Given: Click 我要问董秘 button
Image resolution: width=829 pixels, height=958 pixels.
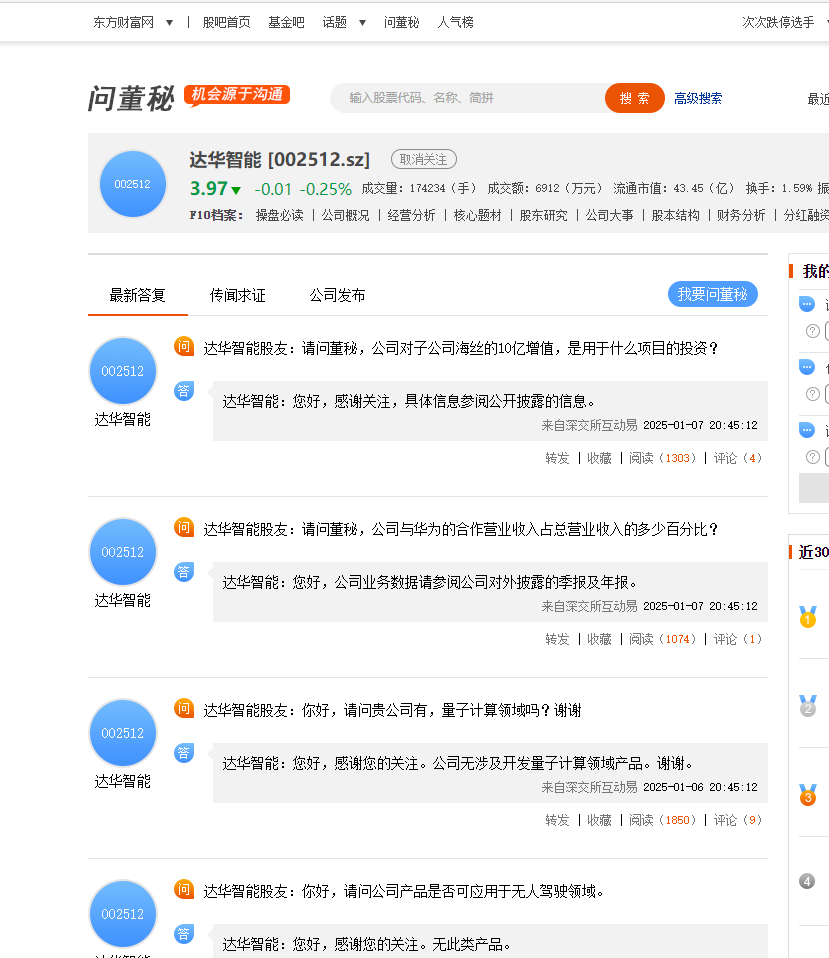Looking at the screenshot, I should tap(712, 294).
